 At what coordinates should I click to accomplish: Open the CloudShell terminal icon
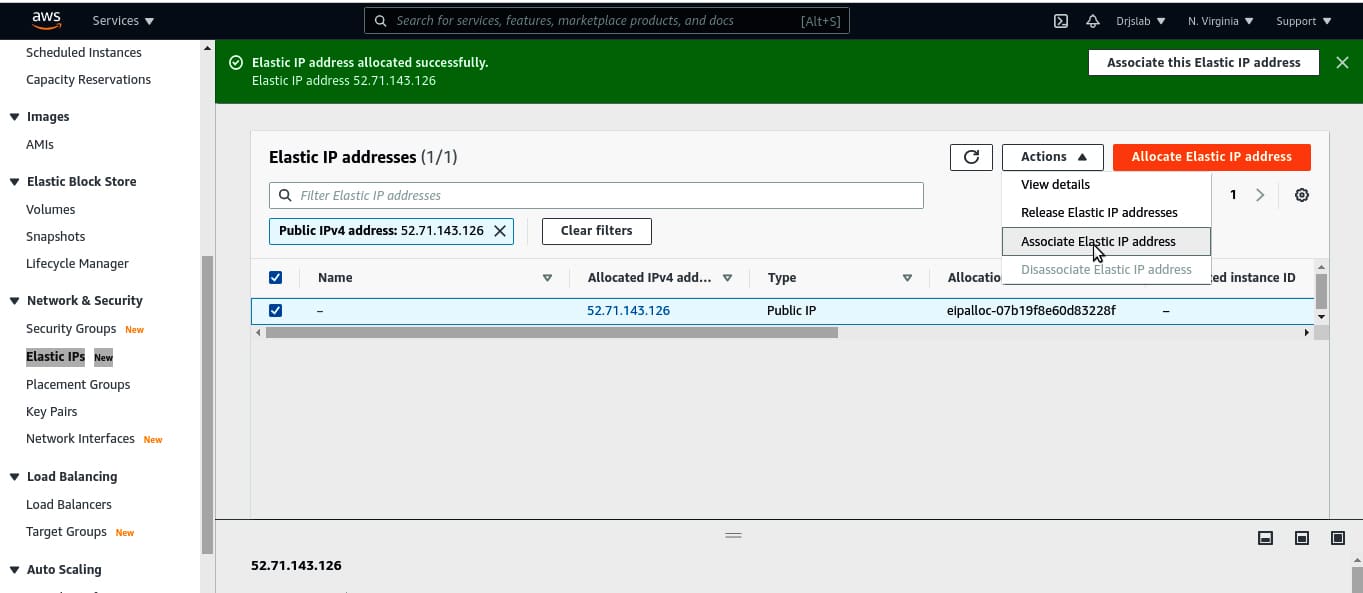(1061, 21)
